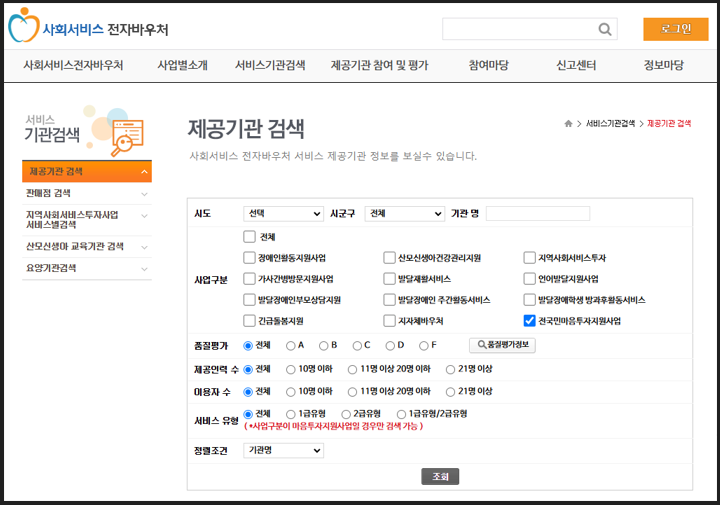Click the 조회 search button

point(440,477)
